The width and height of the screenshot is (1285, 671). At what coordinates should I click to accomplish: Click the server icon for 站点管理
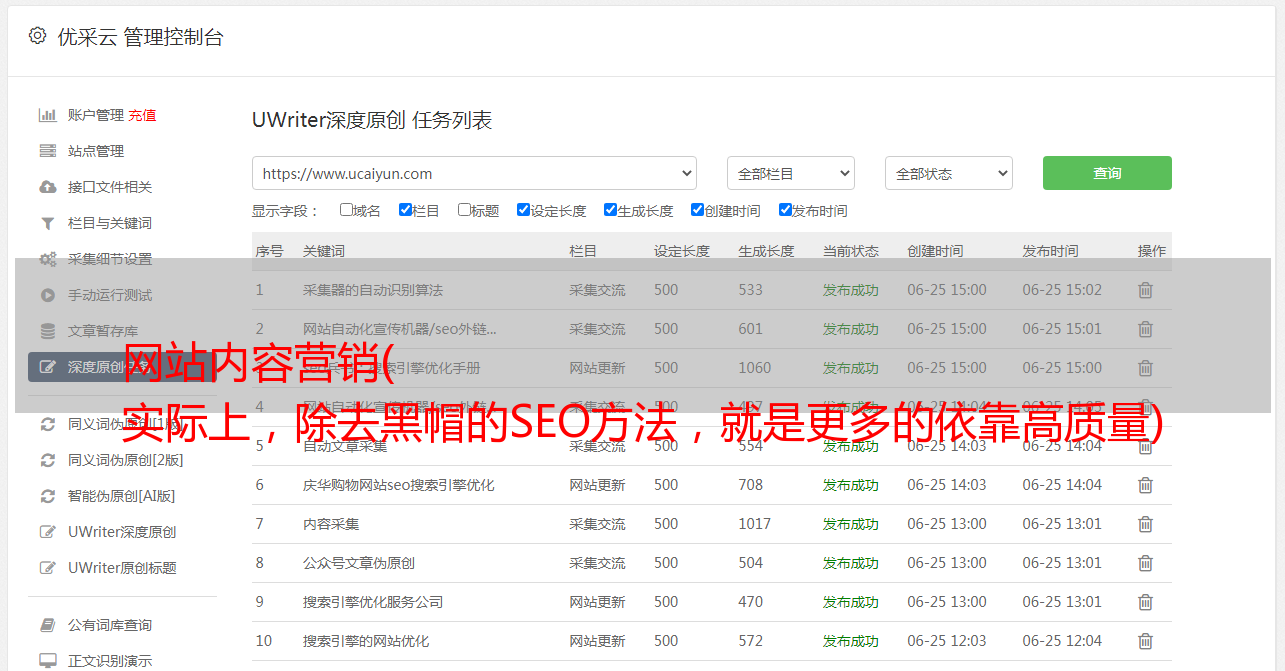coord(47,151)
